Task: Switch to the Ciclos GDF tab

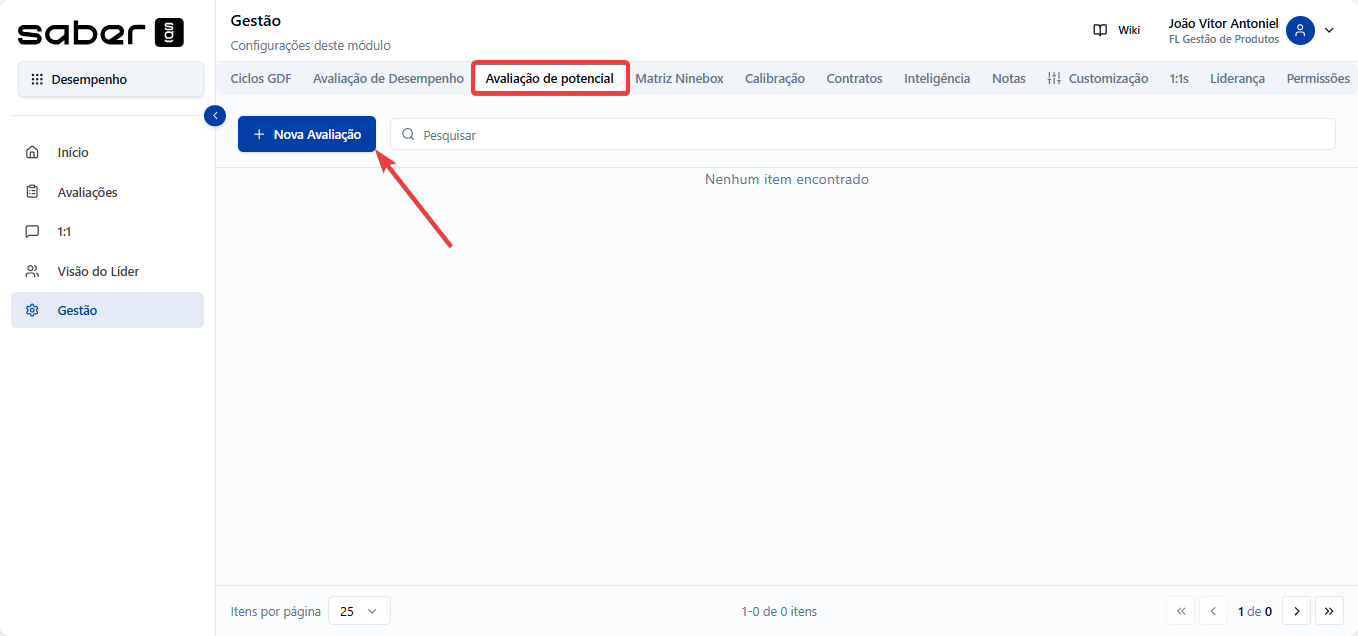Action: click(261, 78)
